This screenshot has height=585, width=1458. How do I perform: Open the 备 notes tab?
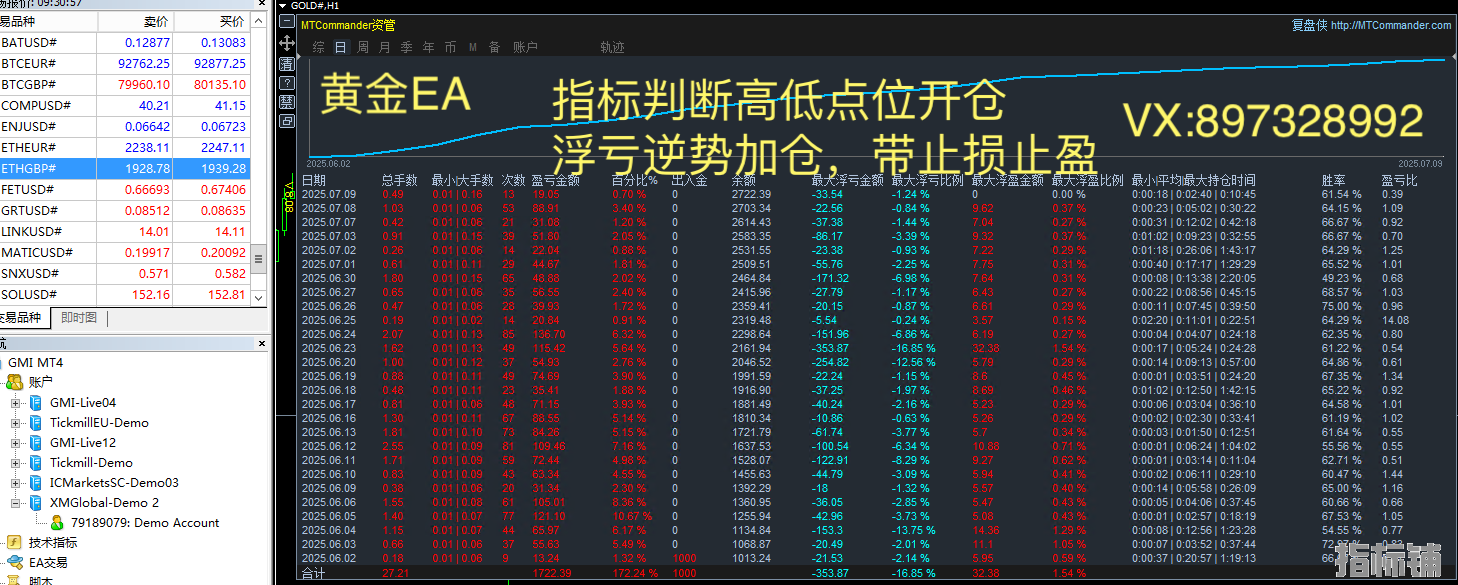tap(494, 47)
